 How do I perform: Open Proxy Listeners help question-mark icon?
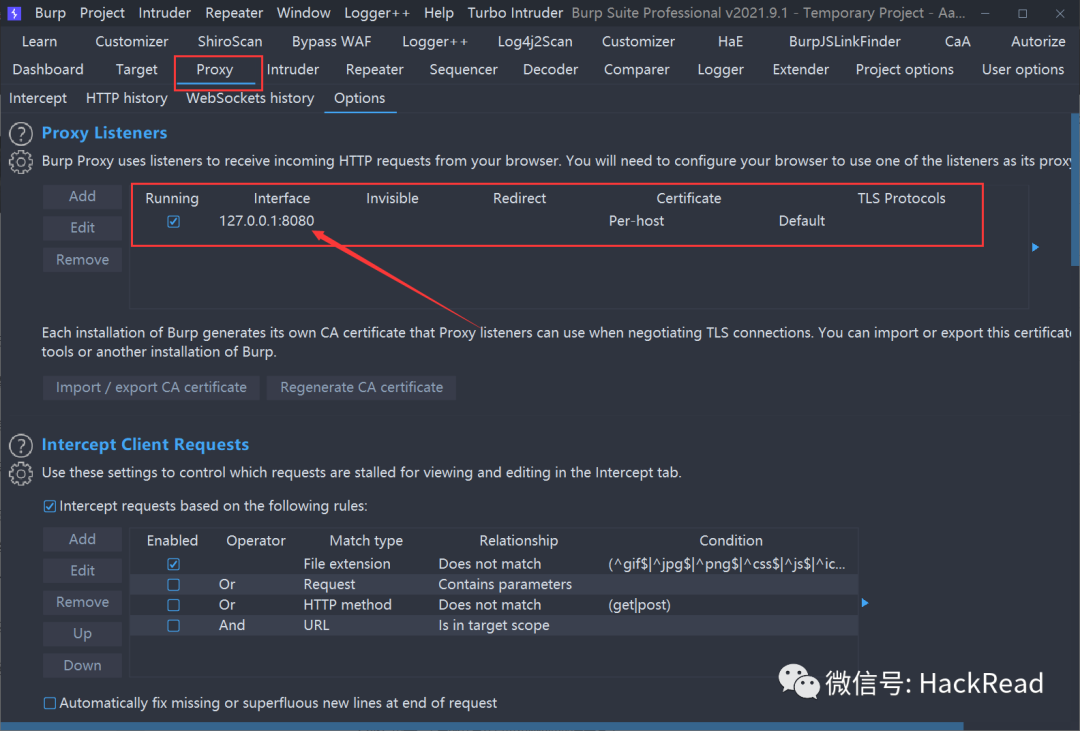click(x=21, y=133)
